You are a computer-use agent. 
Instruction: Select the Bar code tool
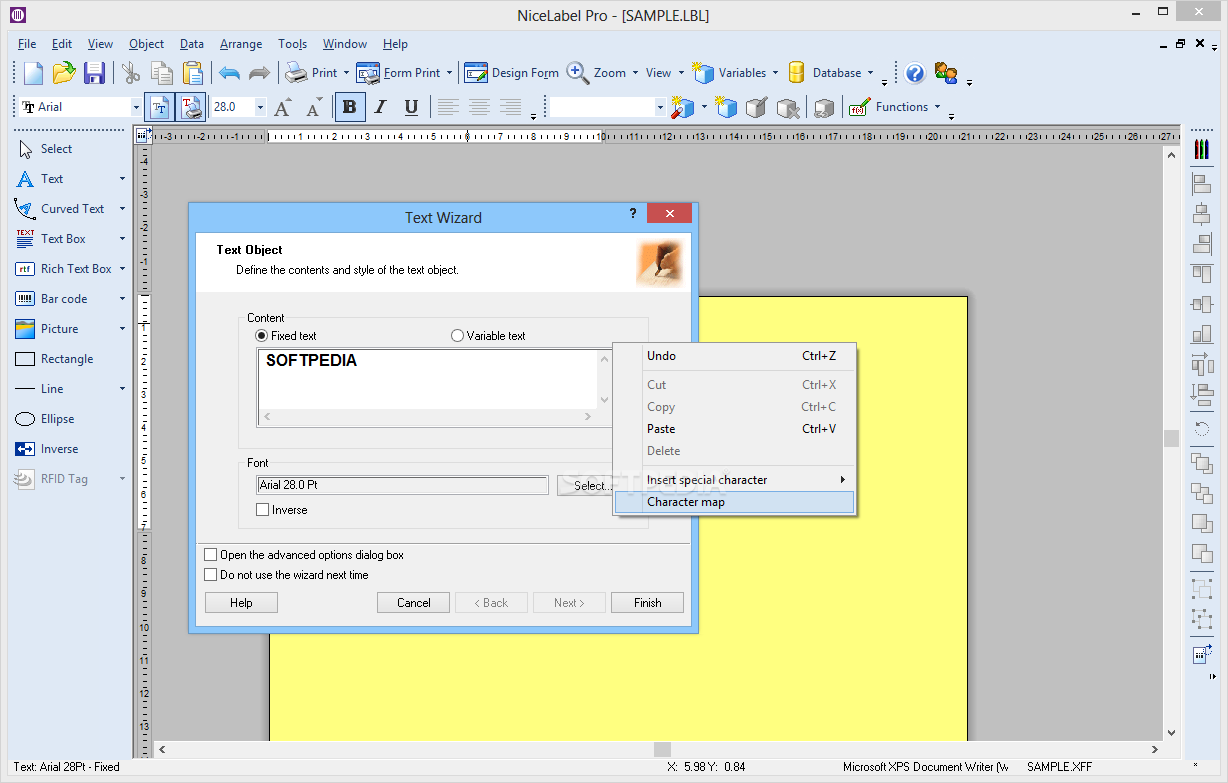tap(63, 299)
